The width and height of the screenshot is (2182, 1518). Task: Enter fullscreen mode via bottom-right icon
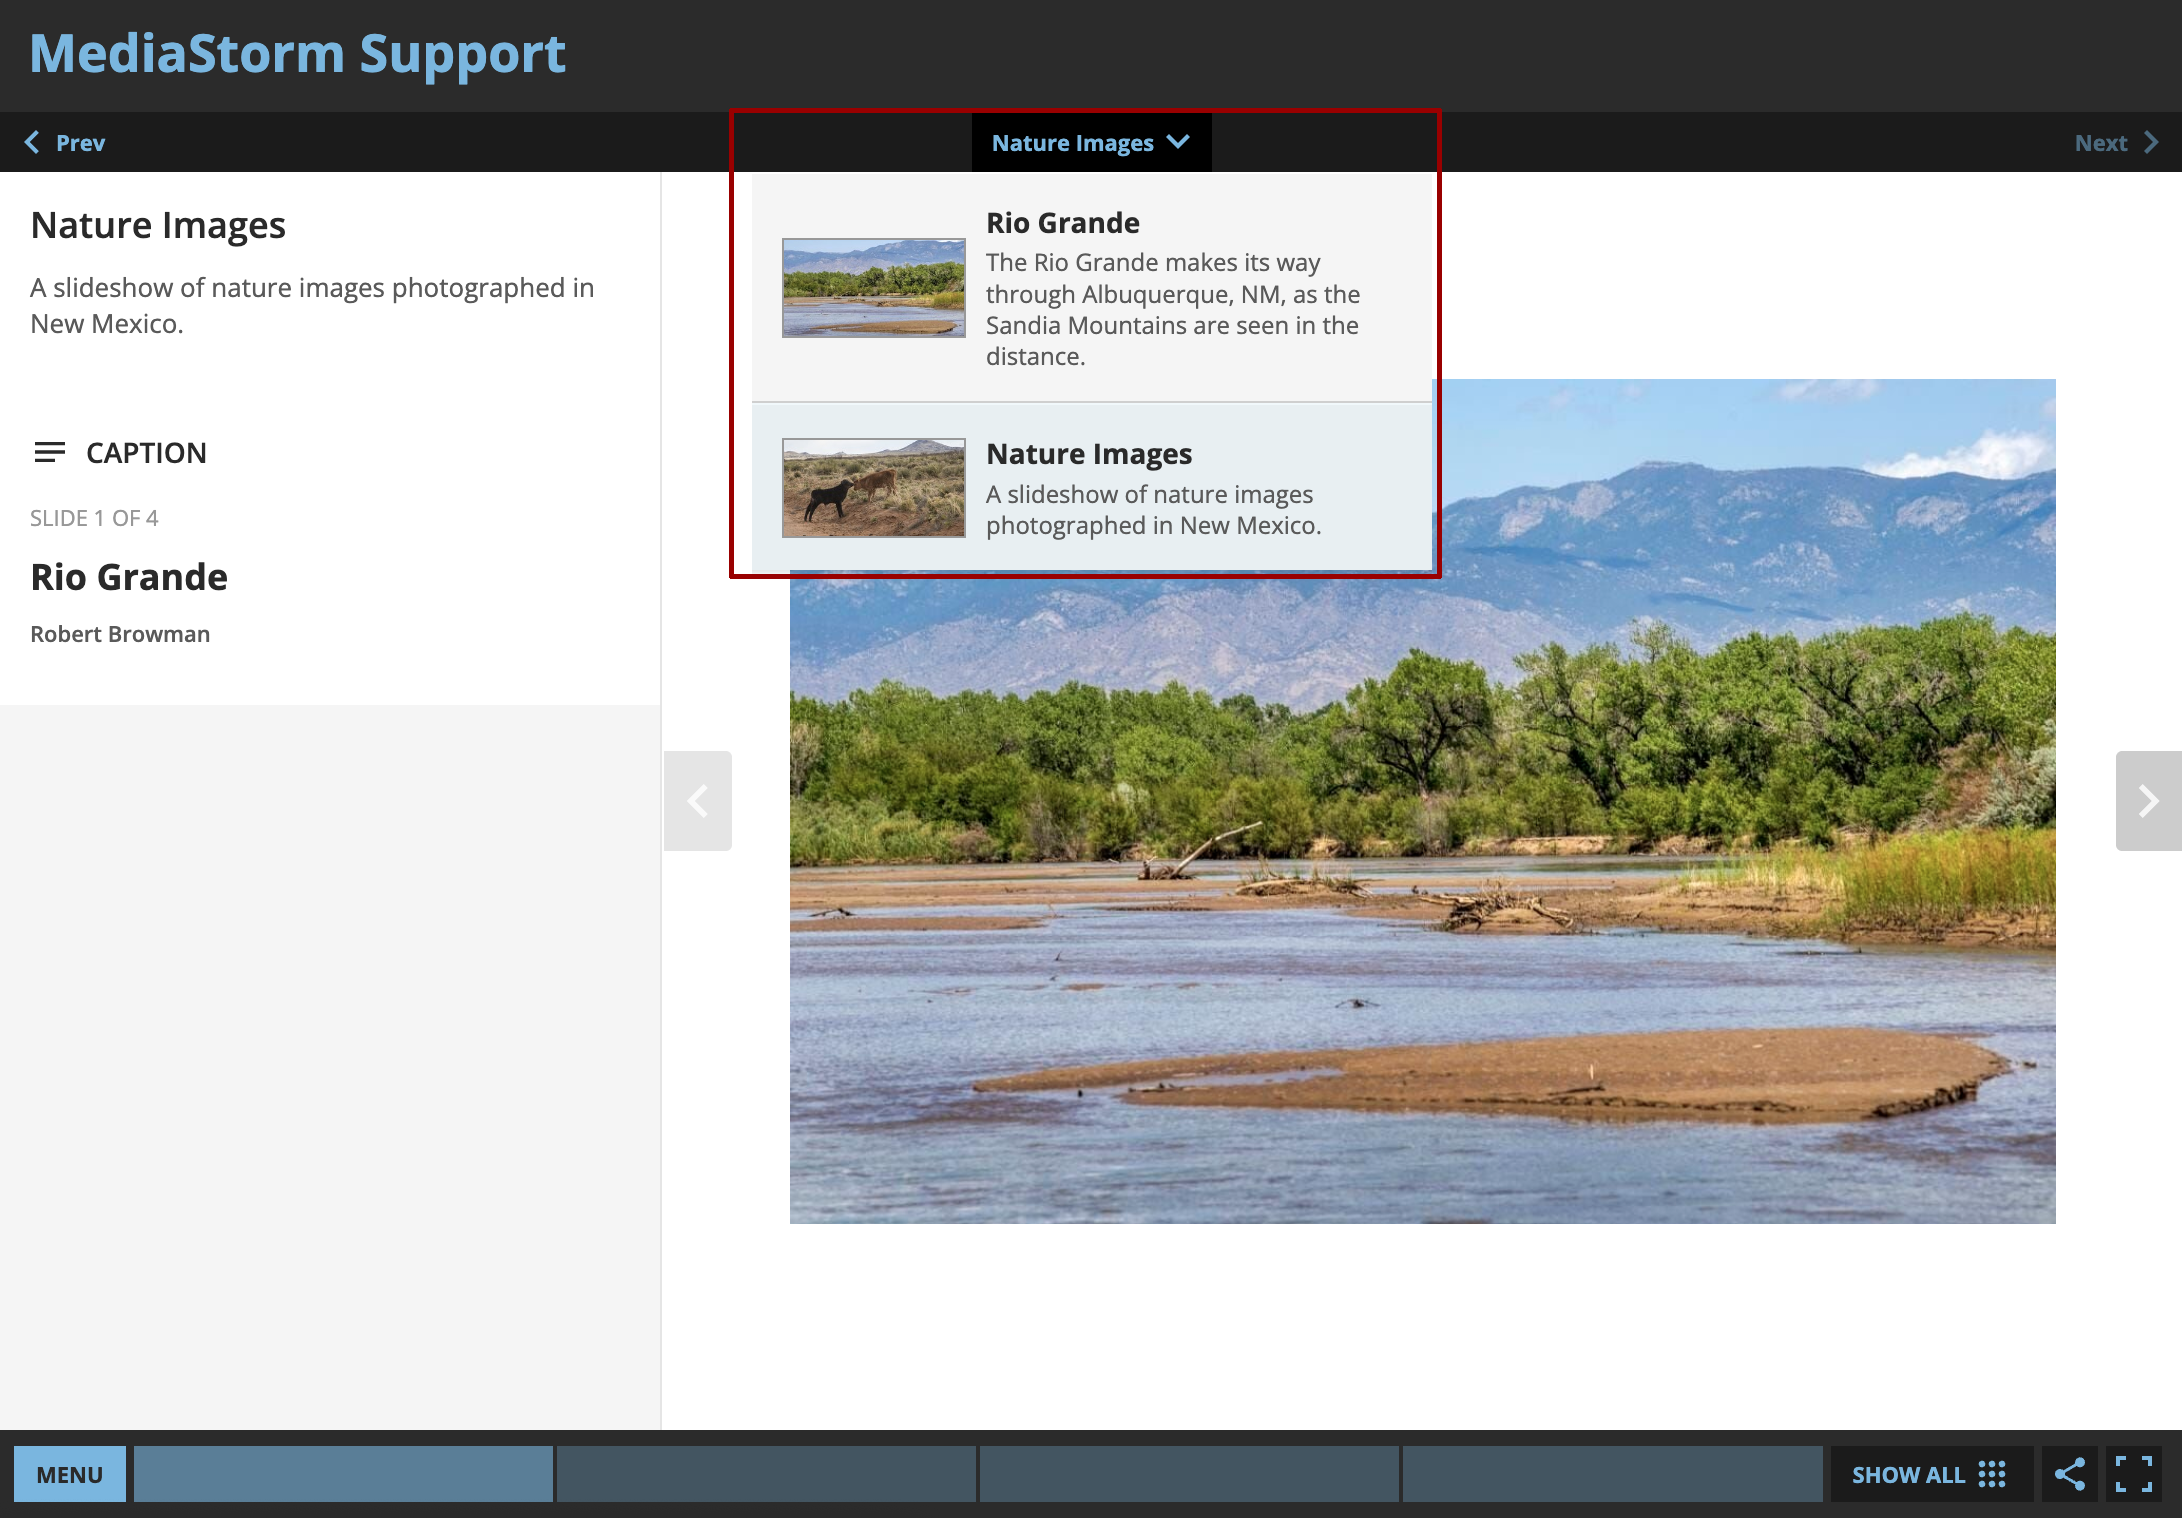point(2134,1474)
